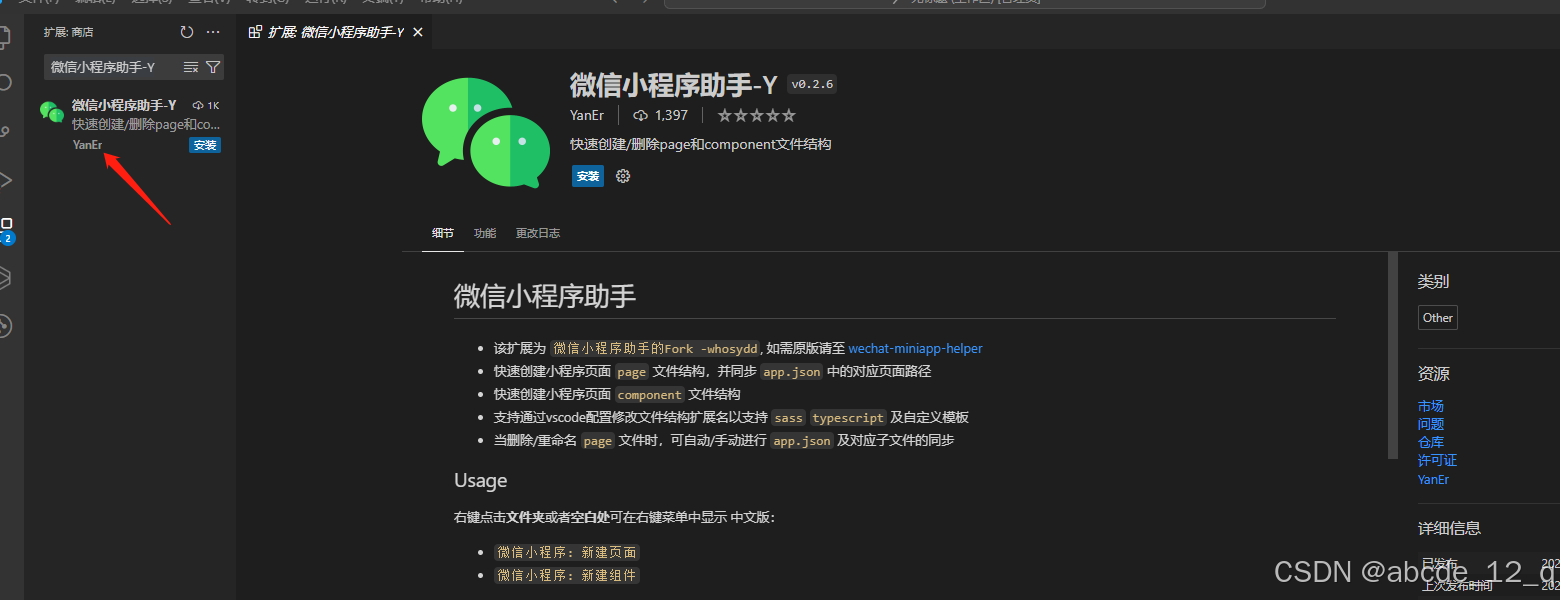
Task: Click the 微信小程序: 新建组件 code label
Action: 567,575
